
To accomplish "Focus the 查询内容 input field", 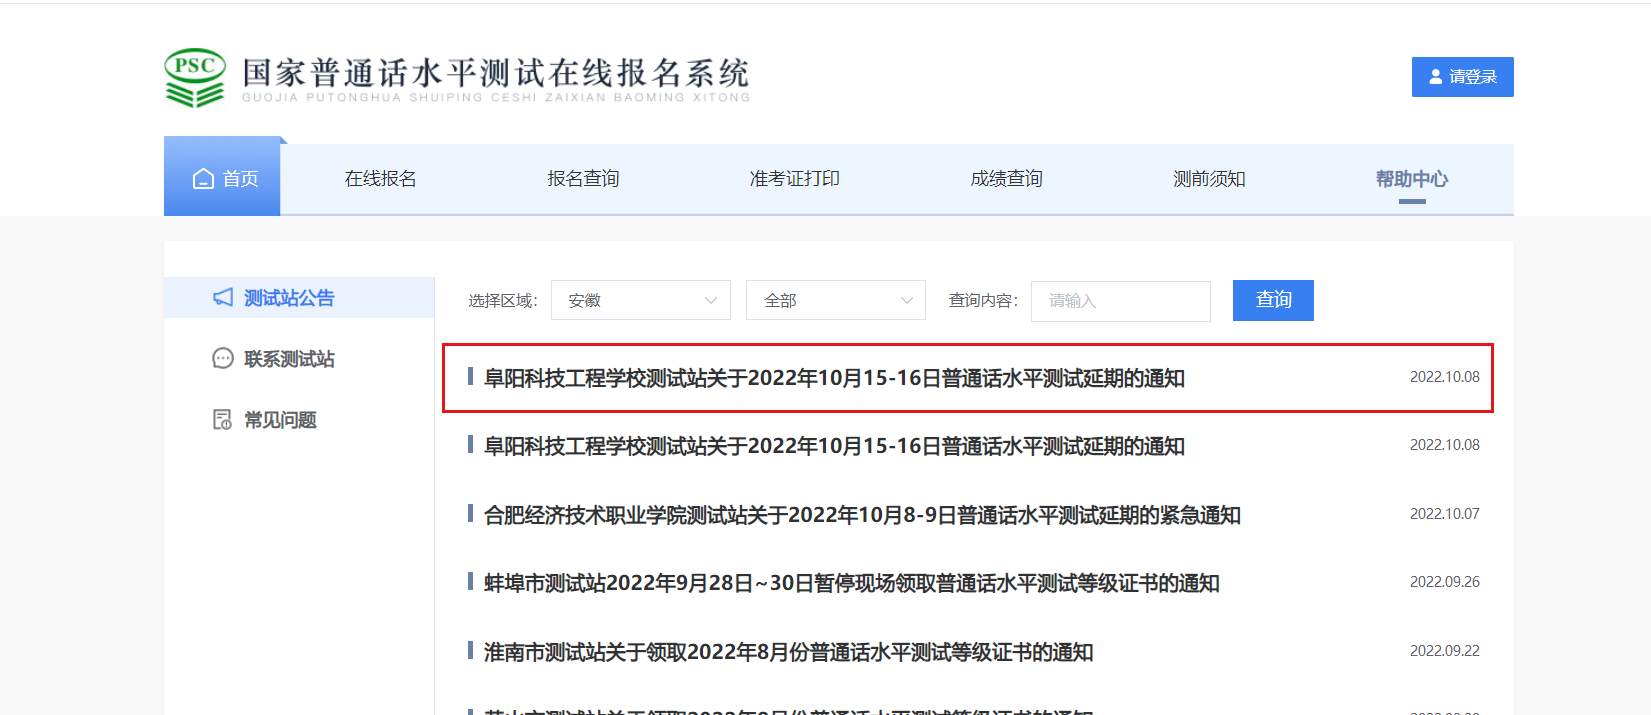I will click(x=1120, y=301).
